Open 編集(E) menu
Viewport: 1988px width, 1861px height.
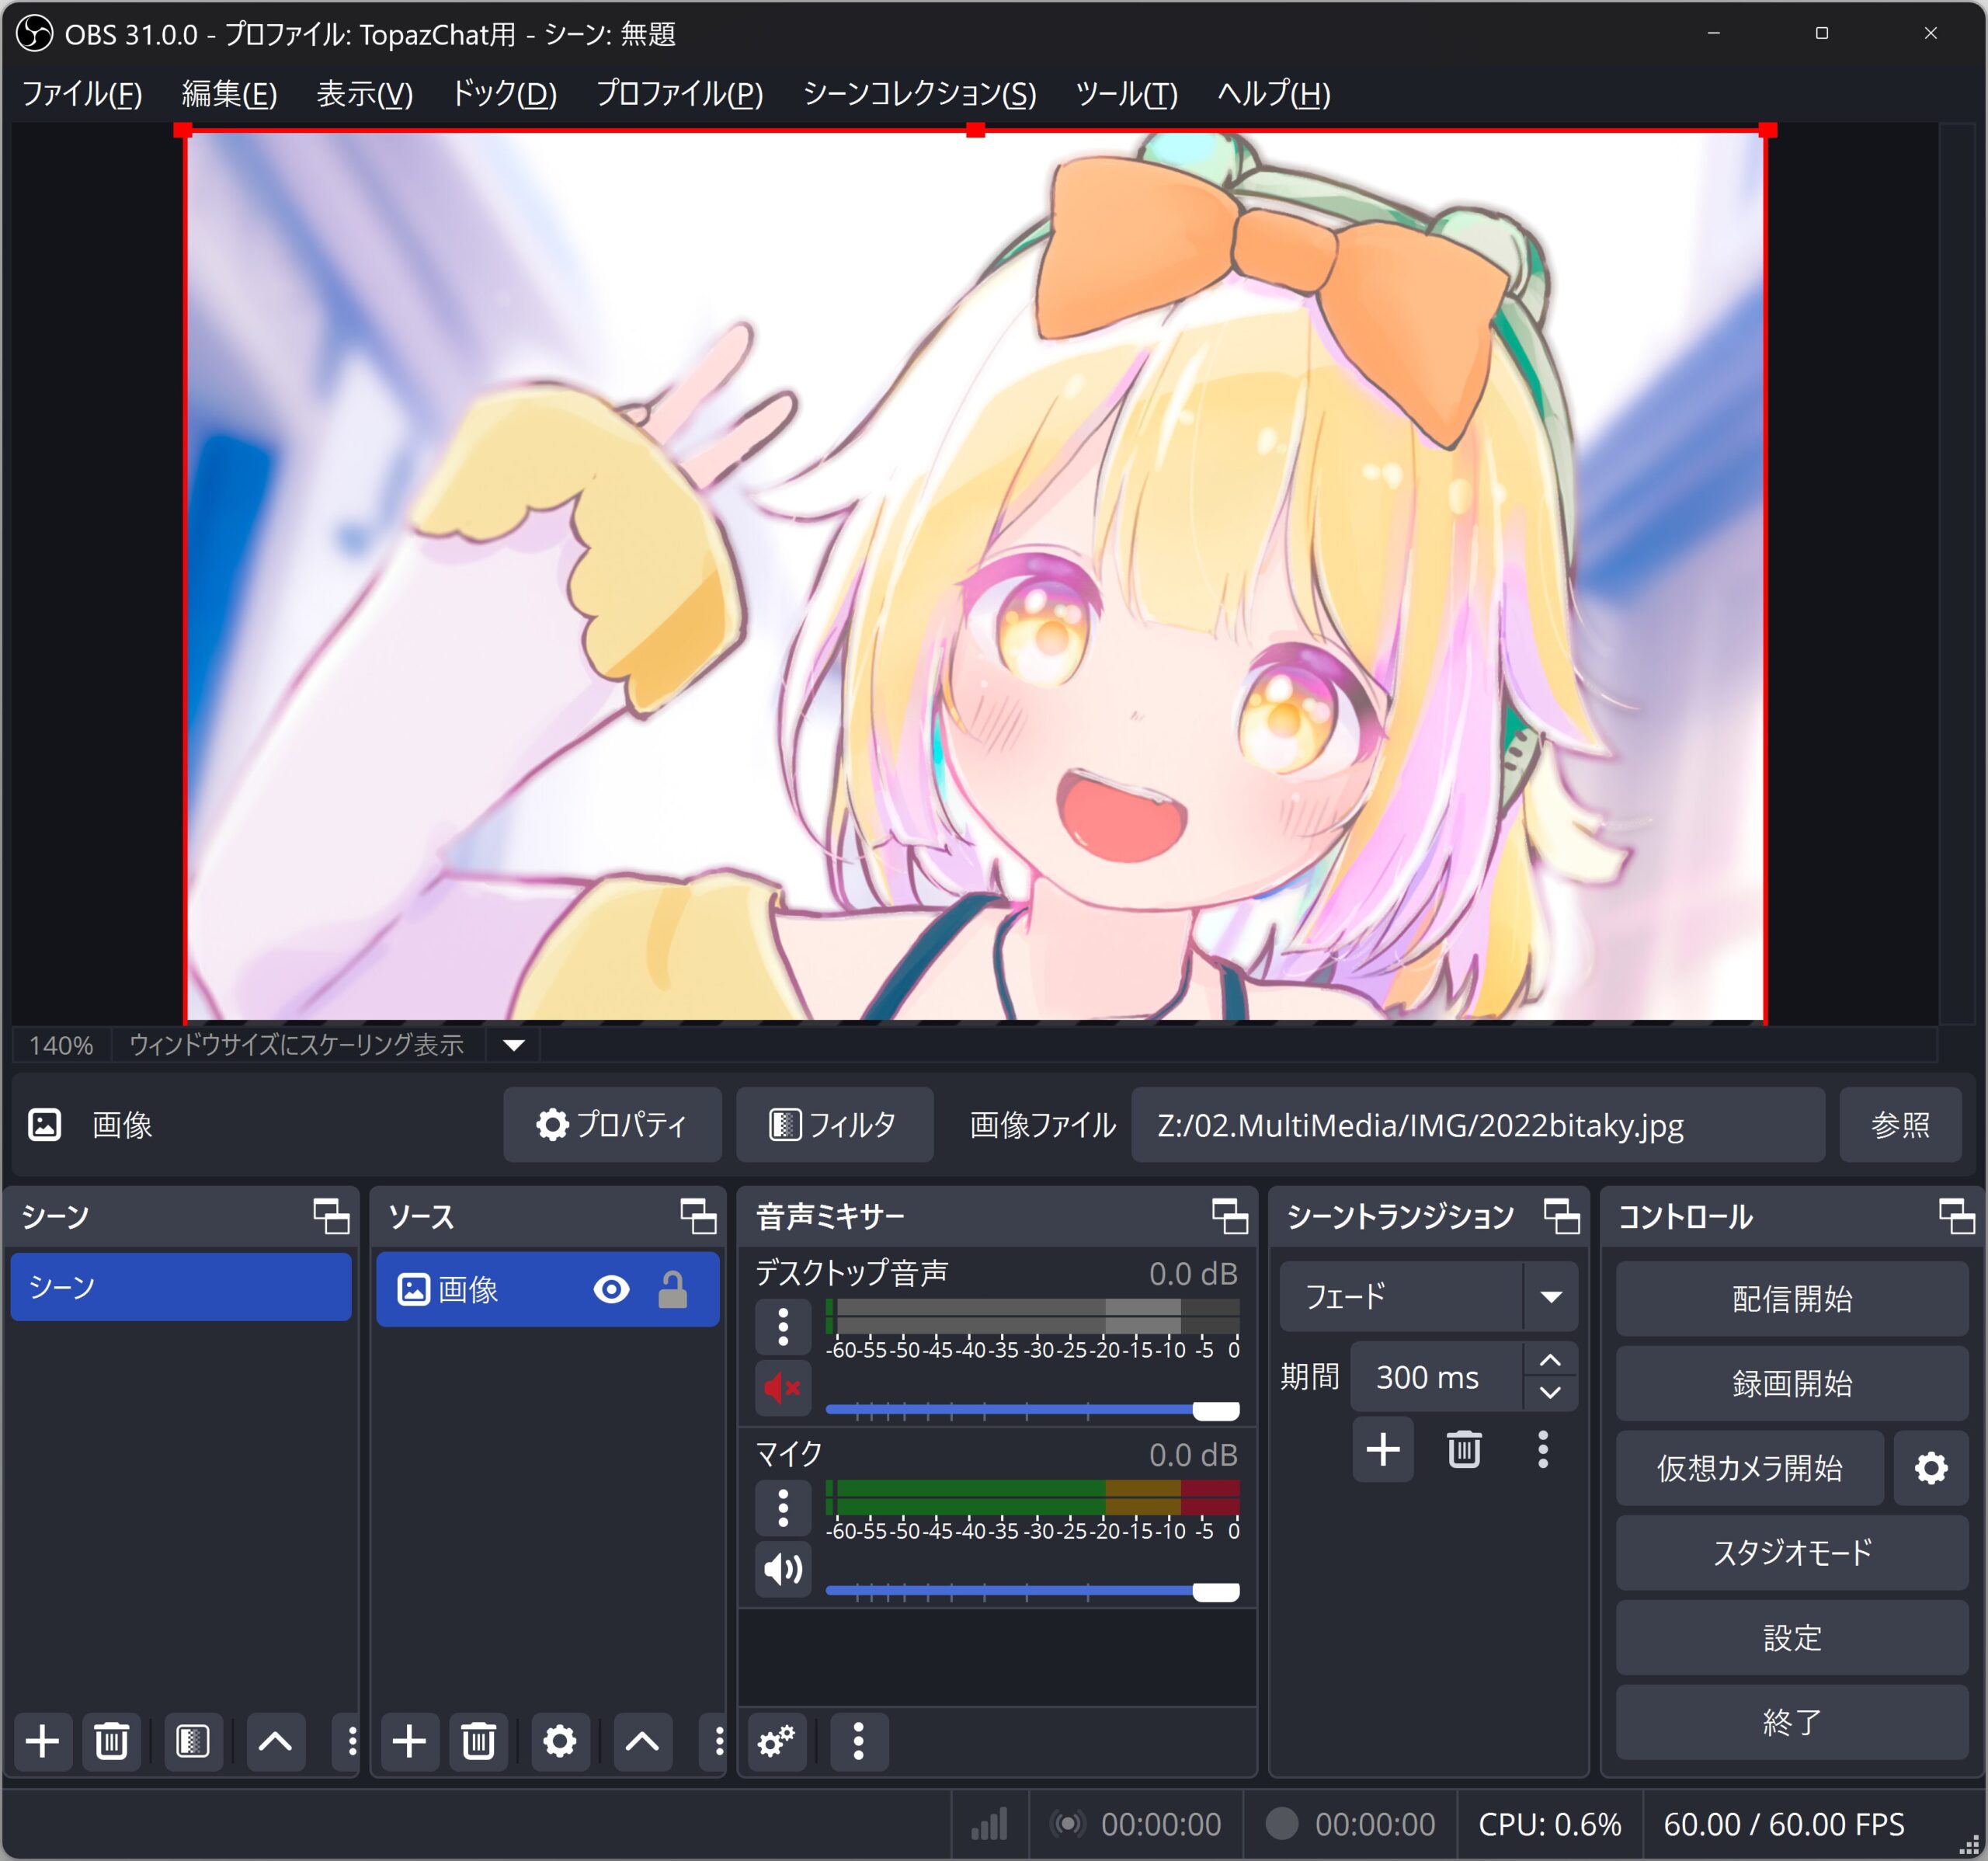click(230, 94)
